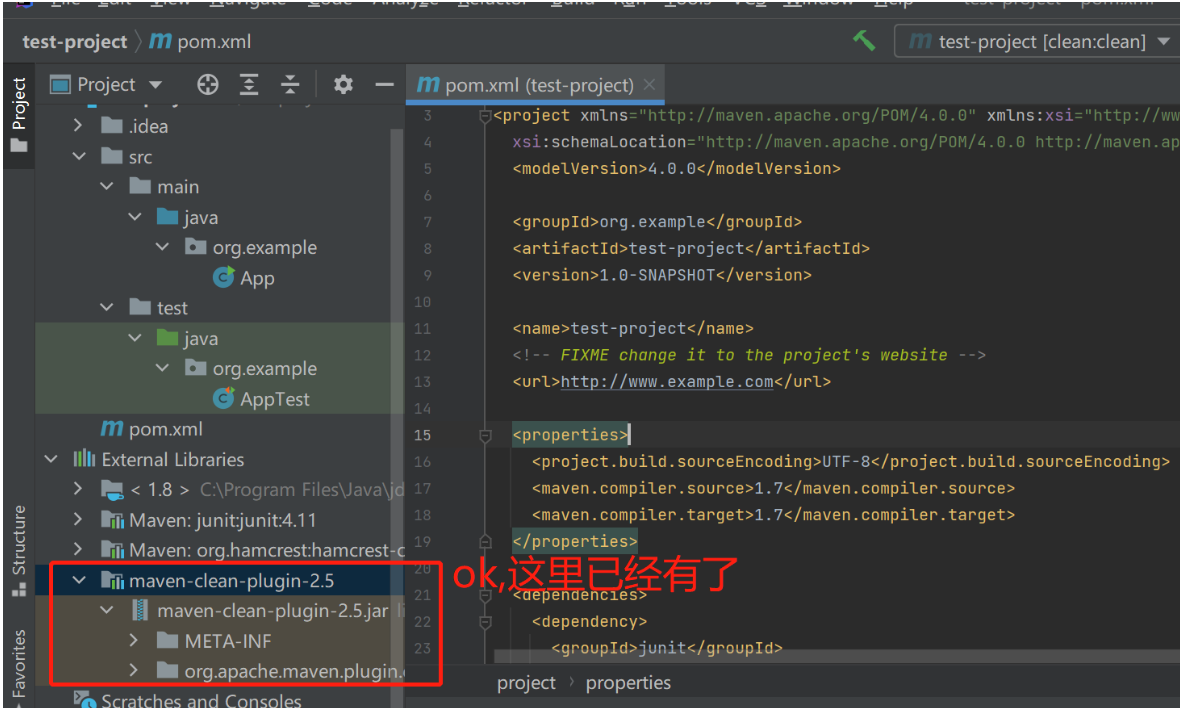Collapse the java folder under main
This screenshot has height=708, width=1180.
[x=135, y=217]
